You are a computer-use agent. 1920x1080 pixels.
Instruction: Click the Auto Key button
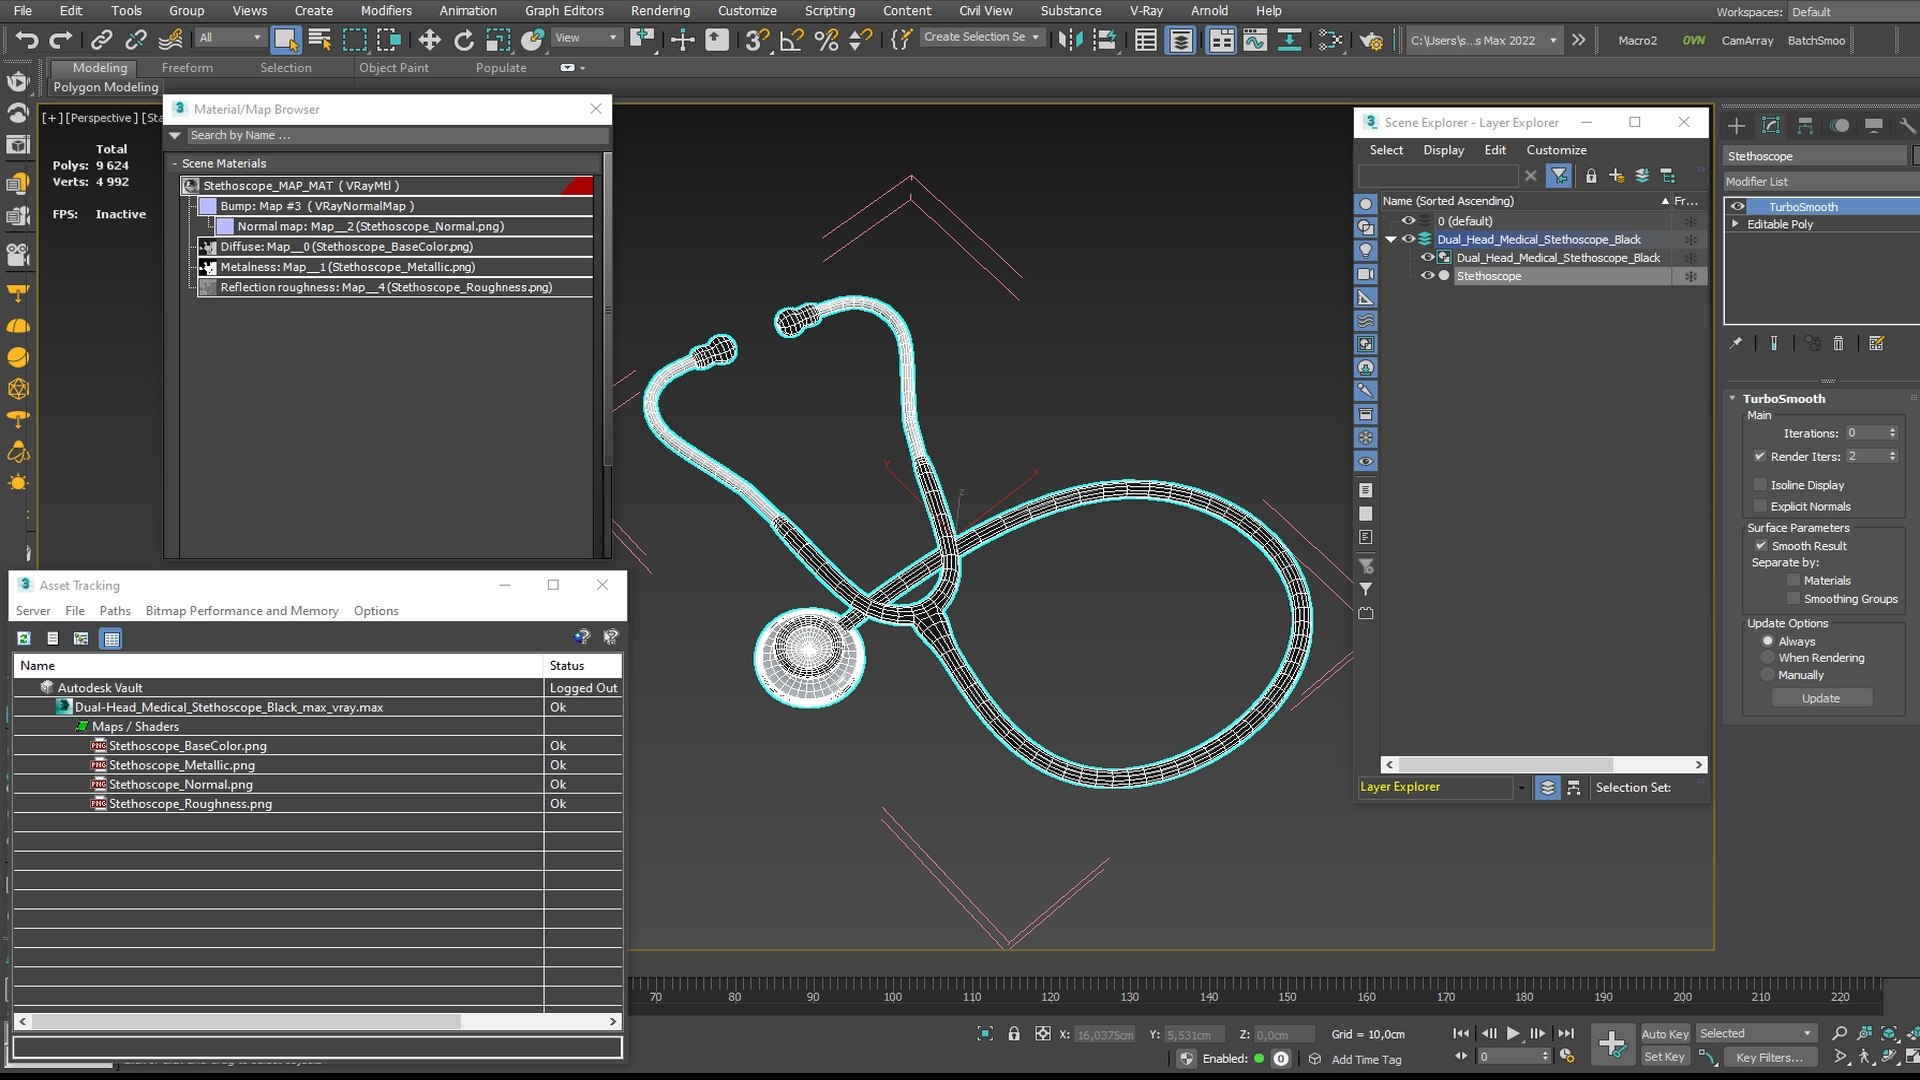[1665, 1034]
